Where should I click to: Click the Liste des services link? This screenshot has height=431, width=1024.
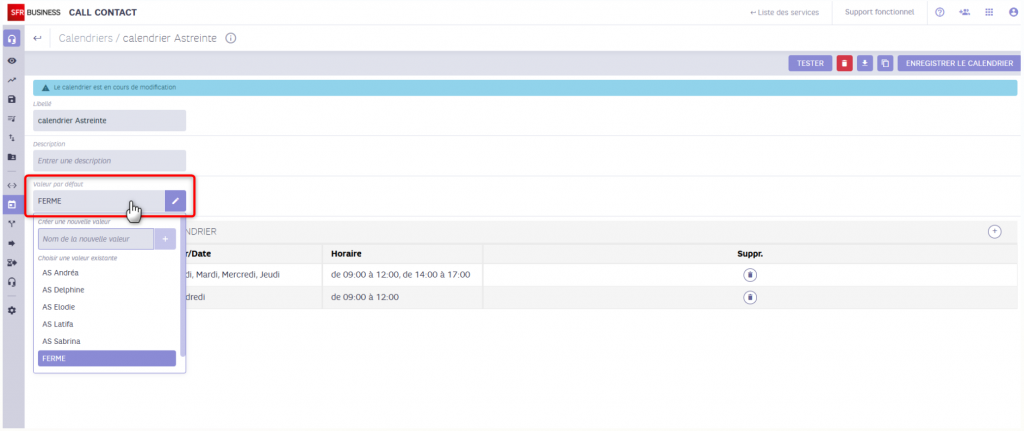(785, 12)
